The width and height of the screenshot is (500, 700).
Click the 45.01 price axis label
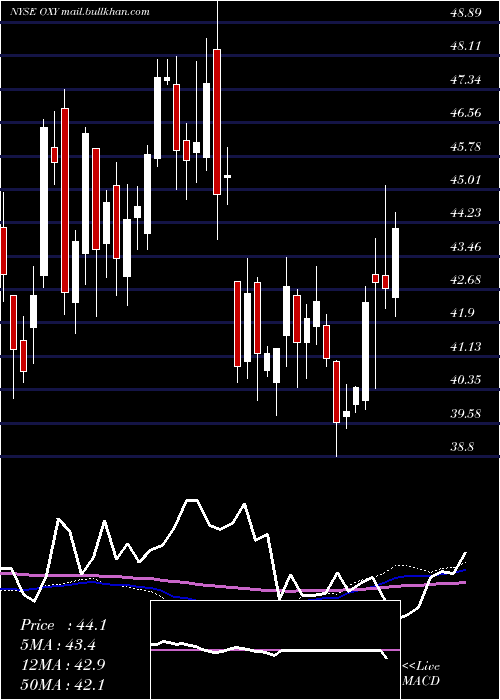(466, 180)
